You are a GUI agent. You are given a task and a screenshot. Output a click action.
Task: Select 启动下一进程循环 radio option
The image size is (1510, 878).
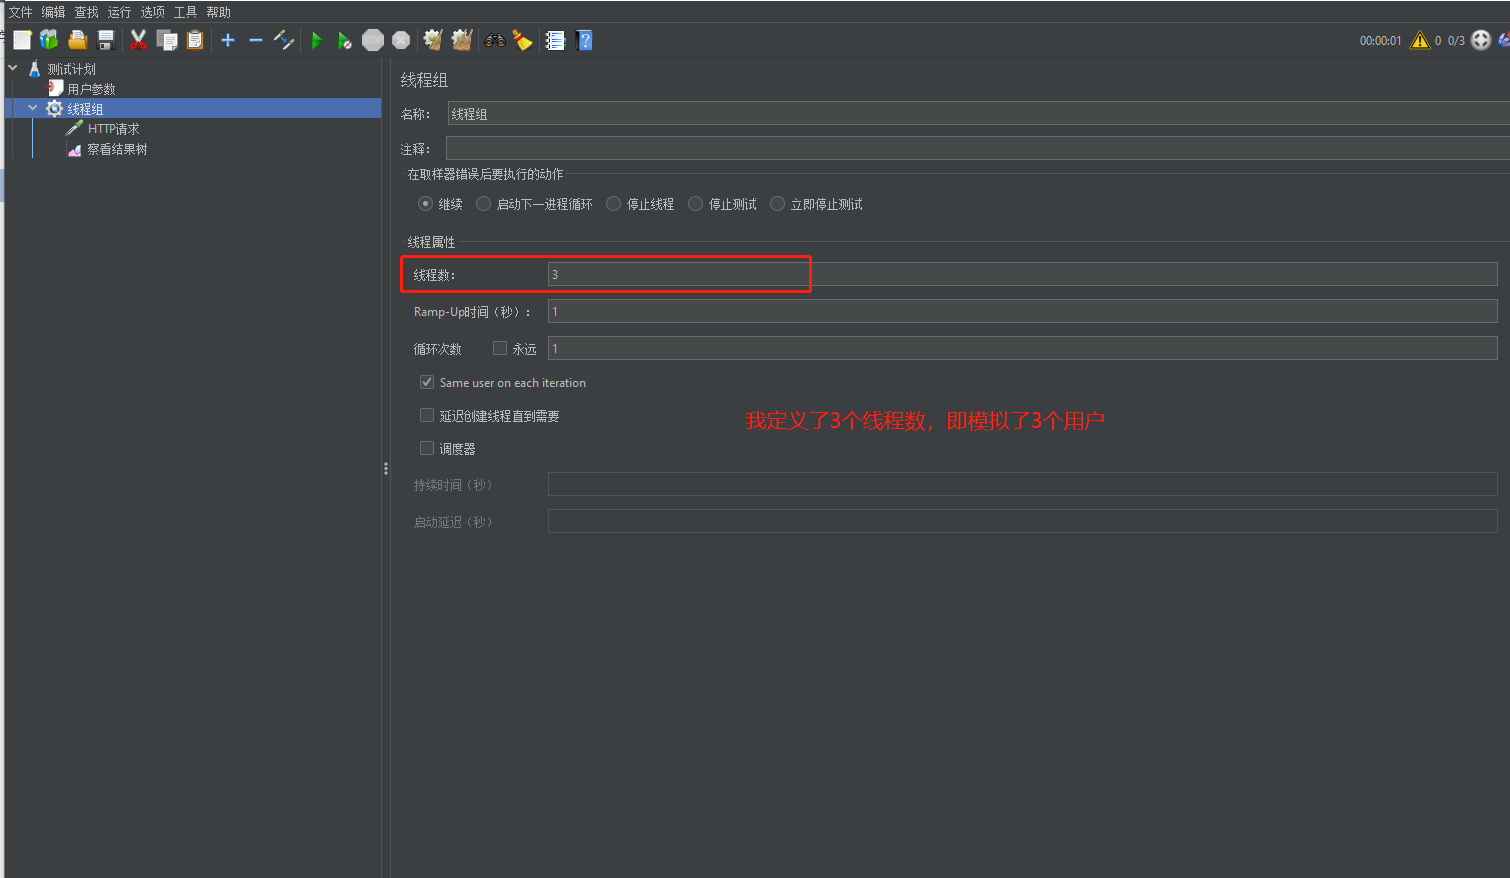point(484,204)
